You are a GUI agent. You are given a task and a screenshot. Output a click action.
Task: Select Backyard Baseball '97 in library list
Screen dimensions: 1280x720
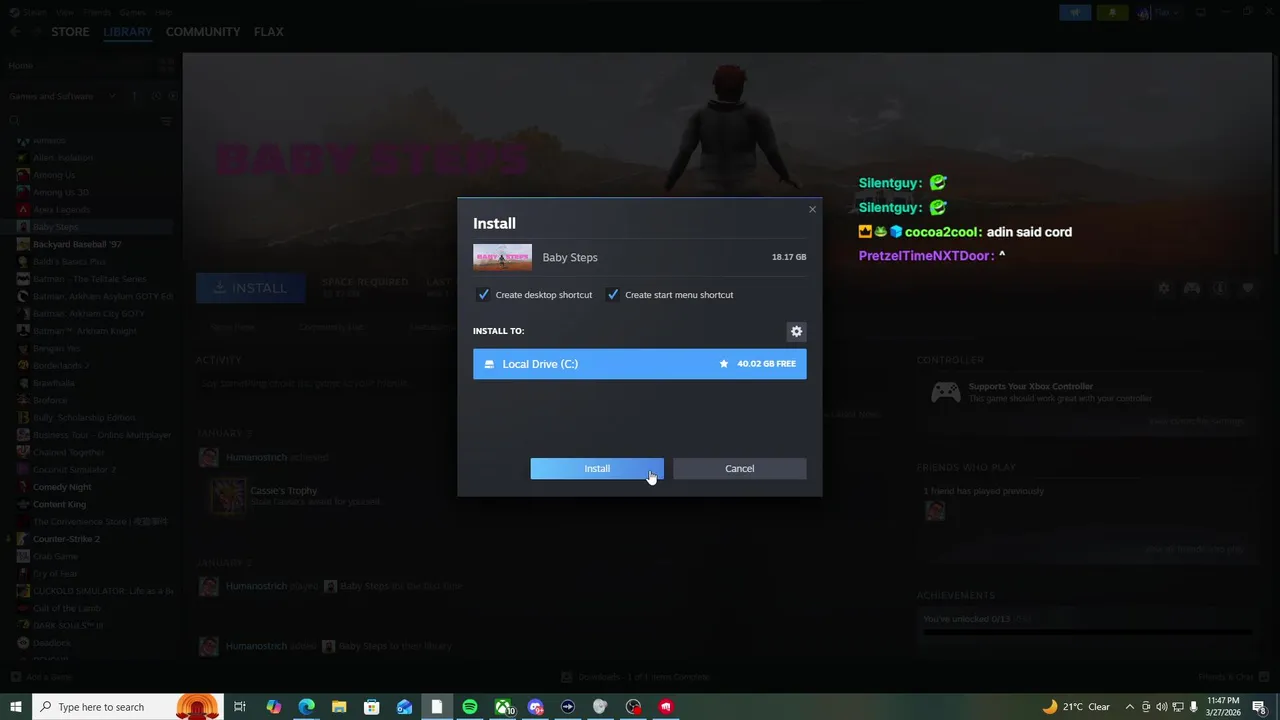(x=76, y=244)
